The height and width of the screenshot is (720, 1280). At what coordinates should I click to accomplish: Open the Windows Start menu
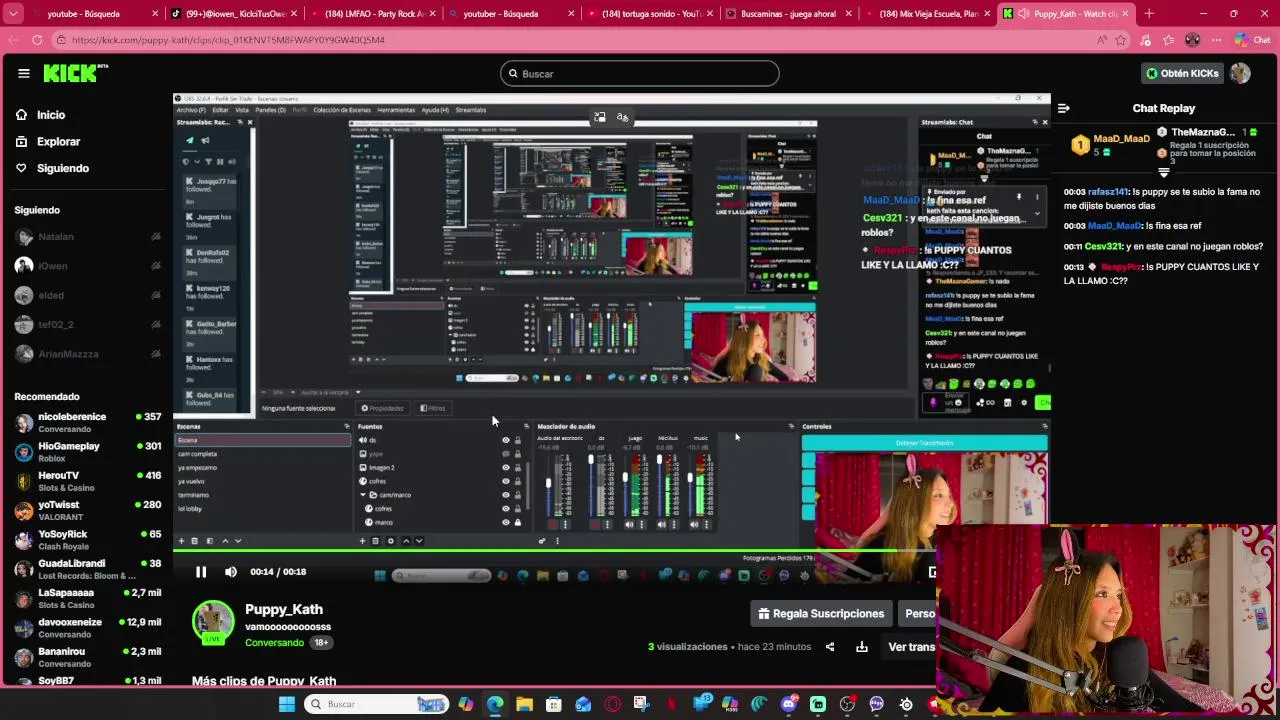point(287,704)
